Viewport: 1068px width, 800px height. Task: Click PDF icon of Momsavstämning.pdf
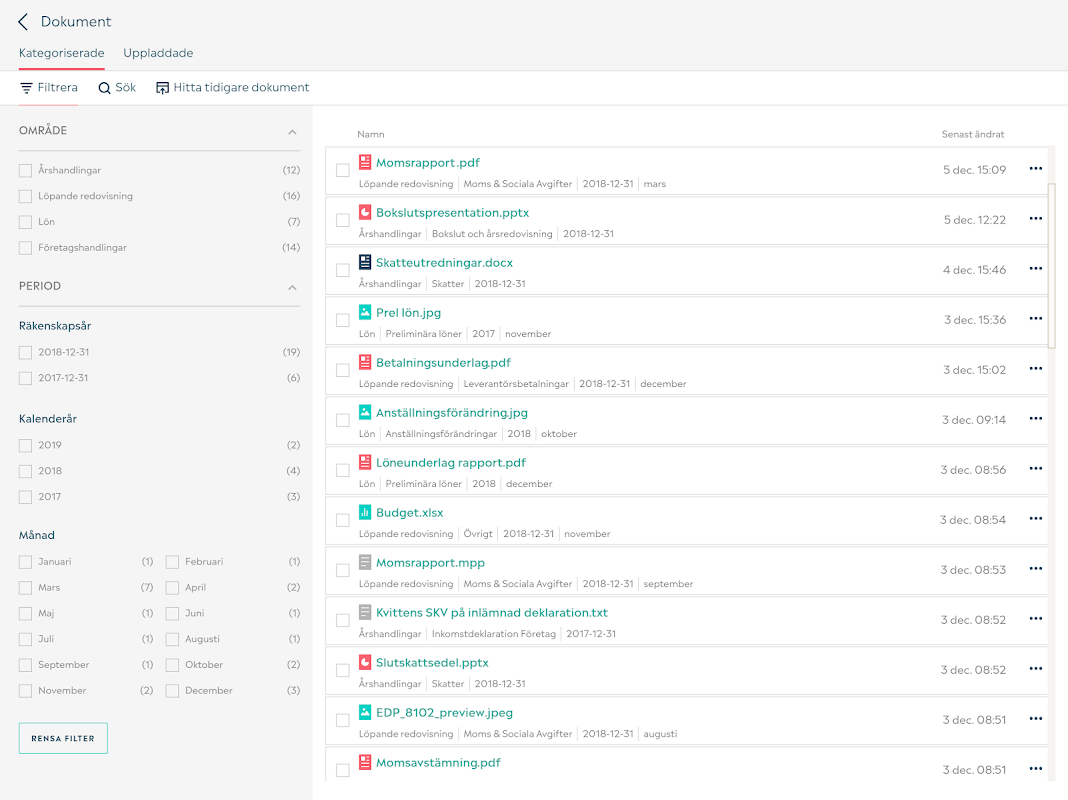(x=365, y=762)
